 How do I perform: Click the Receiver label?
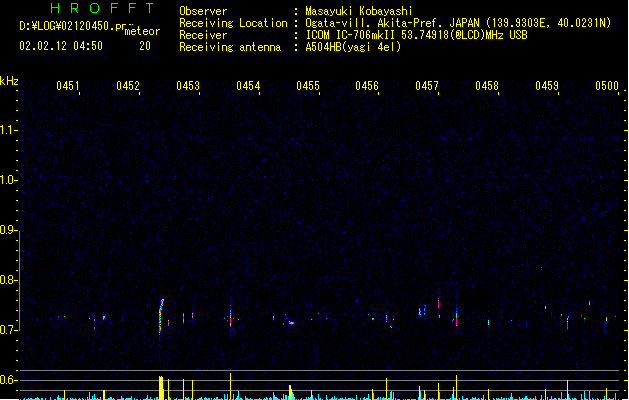203,35
